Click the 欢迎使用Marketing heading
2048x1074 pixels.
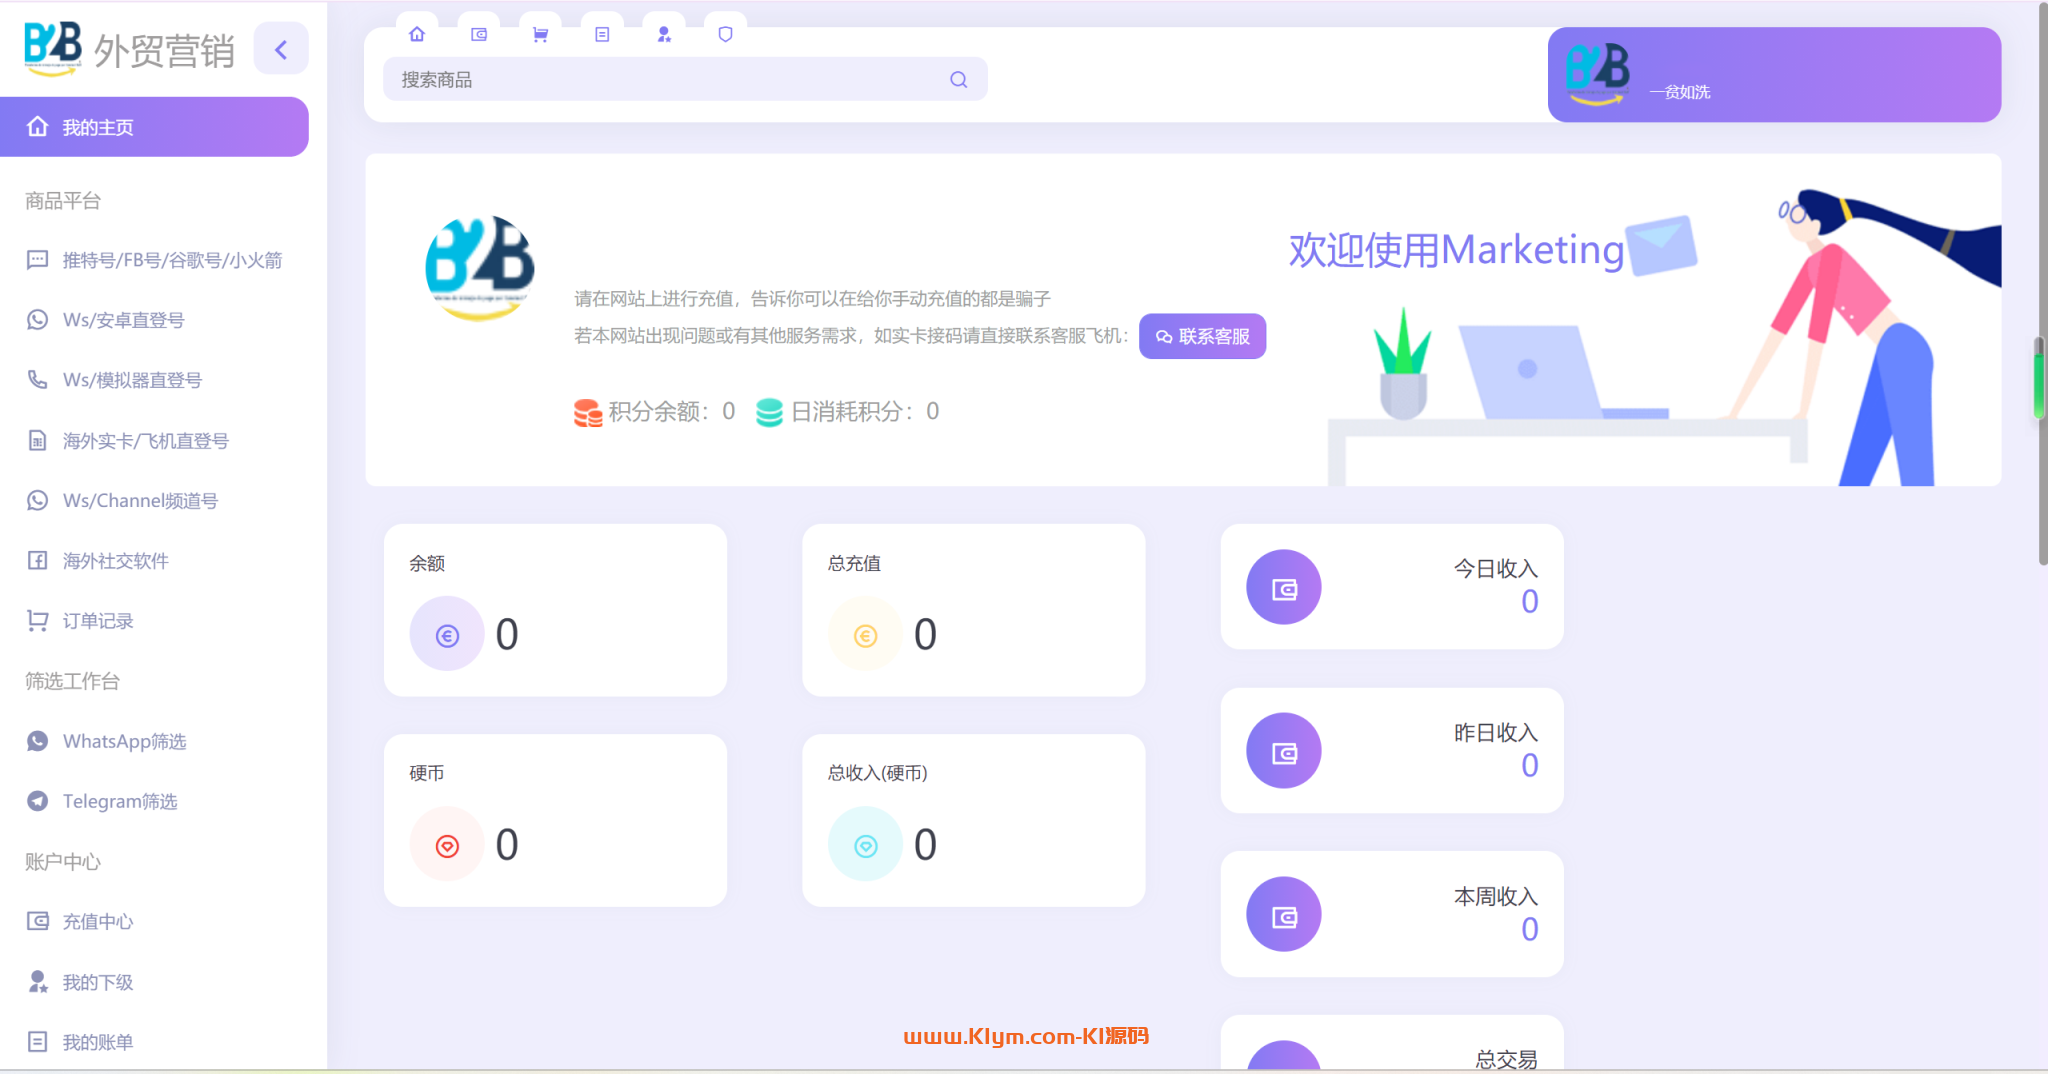click(1456, 250)
